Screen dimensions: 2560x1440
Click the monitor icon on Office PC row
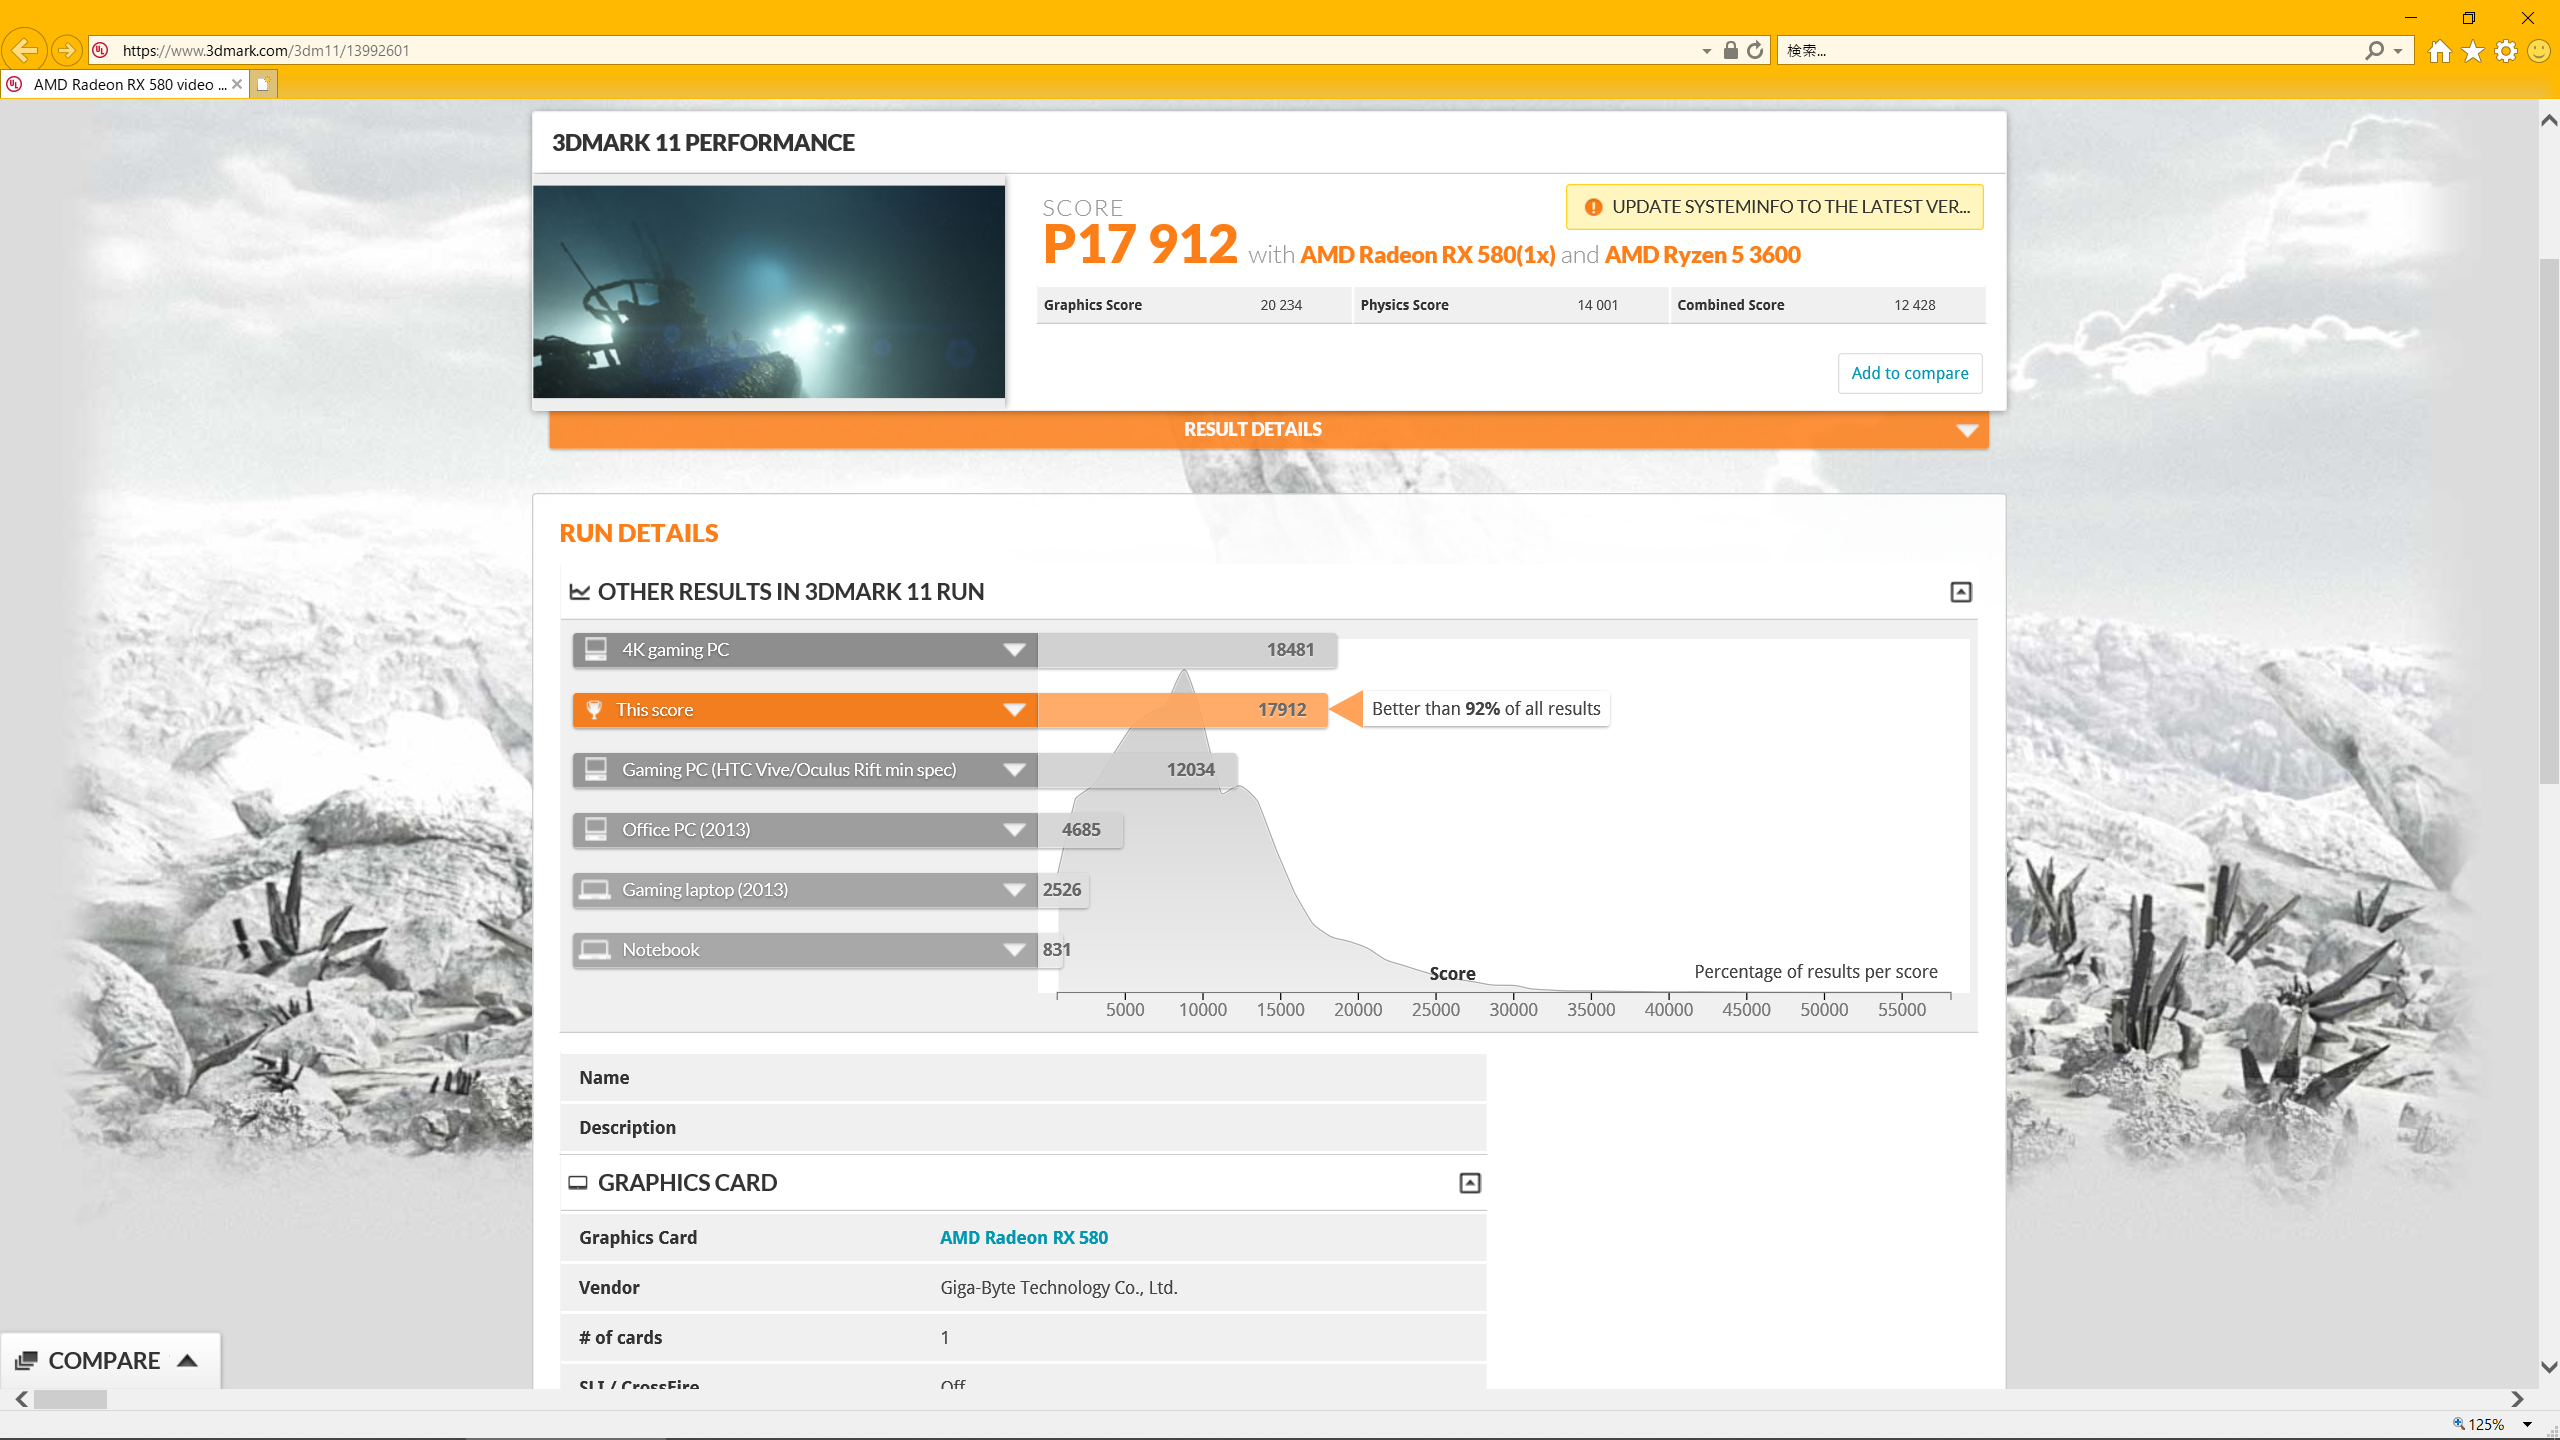(x=596, y=829)
